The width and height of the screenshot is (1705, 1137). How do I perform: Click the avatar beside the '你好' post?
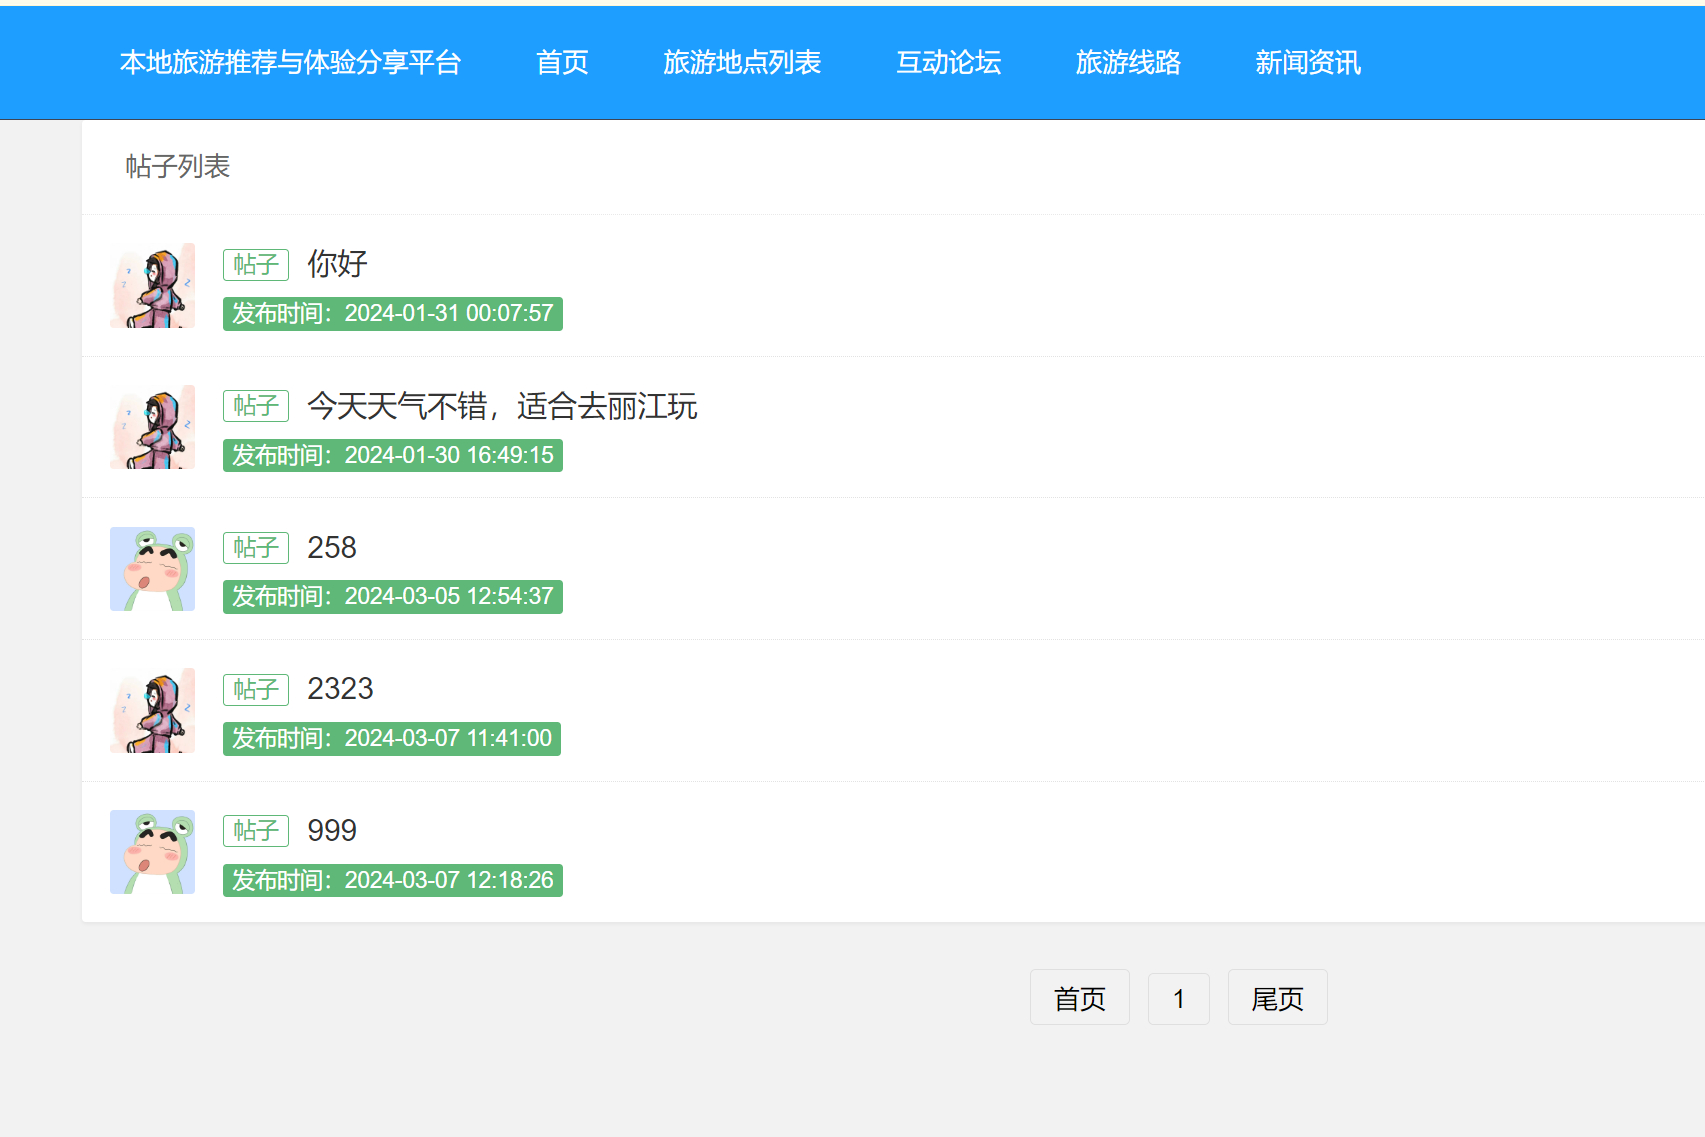[x=152, y=286]
